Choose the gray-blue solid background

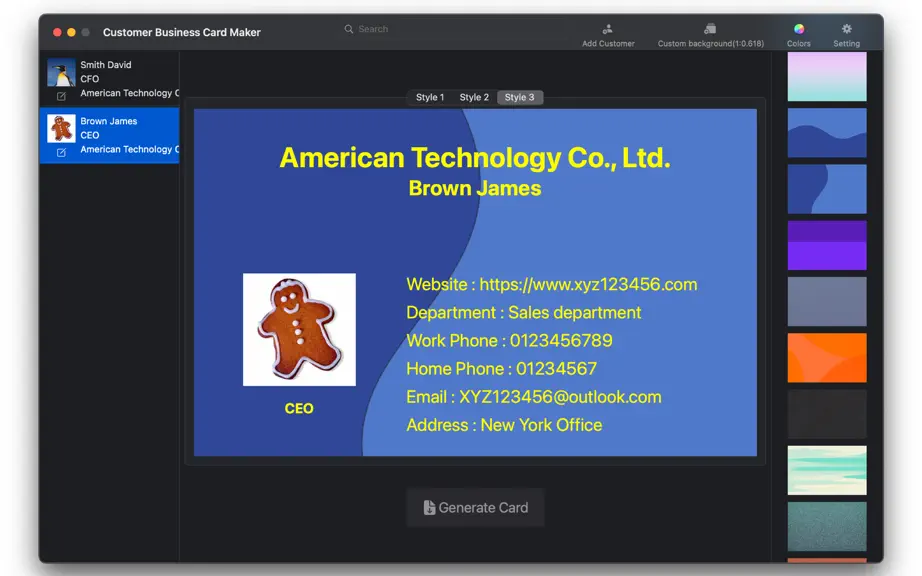point(827,302)
